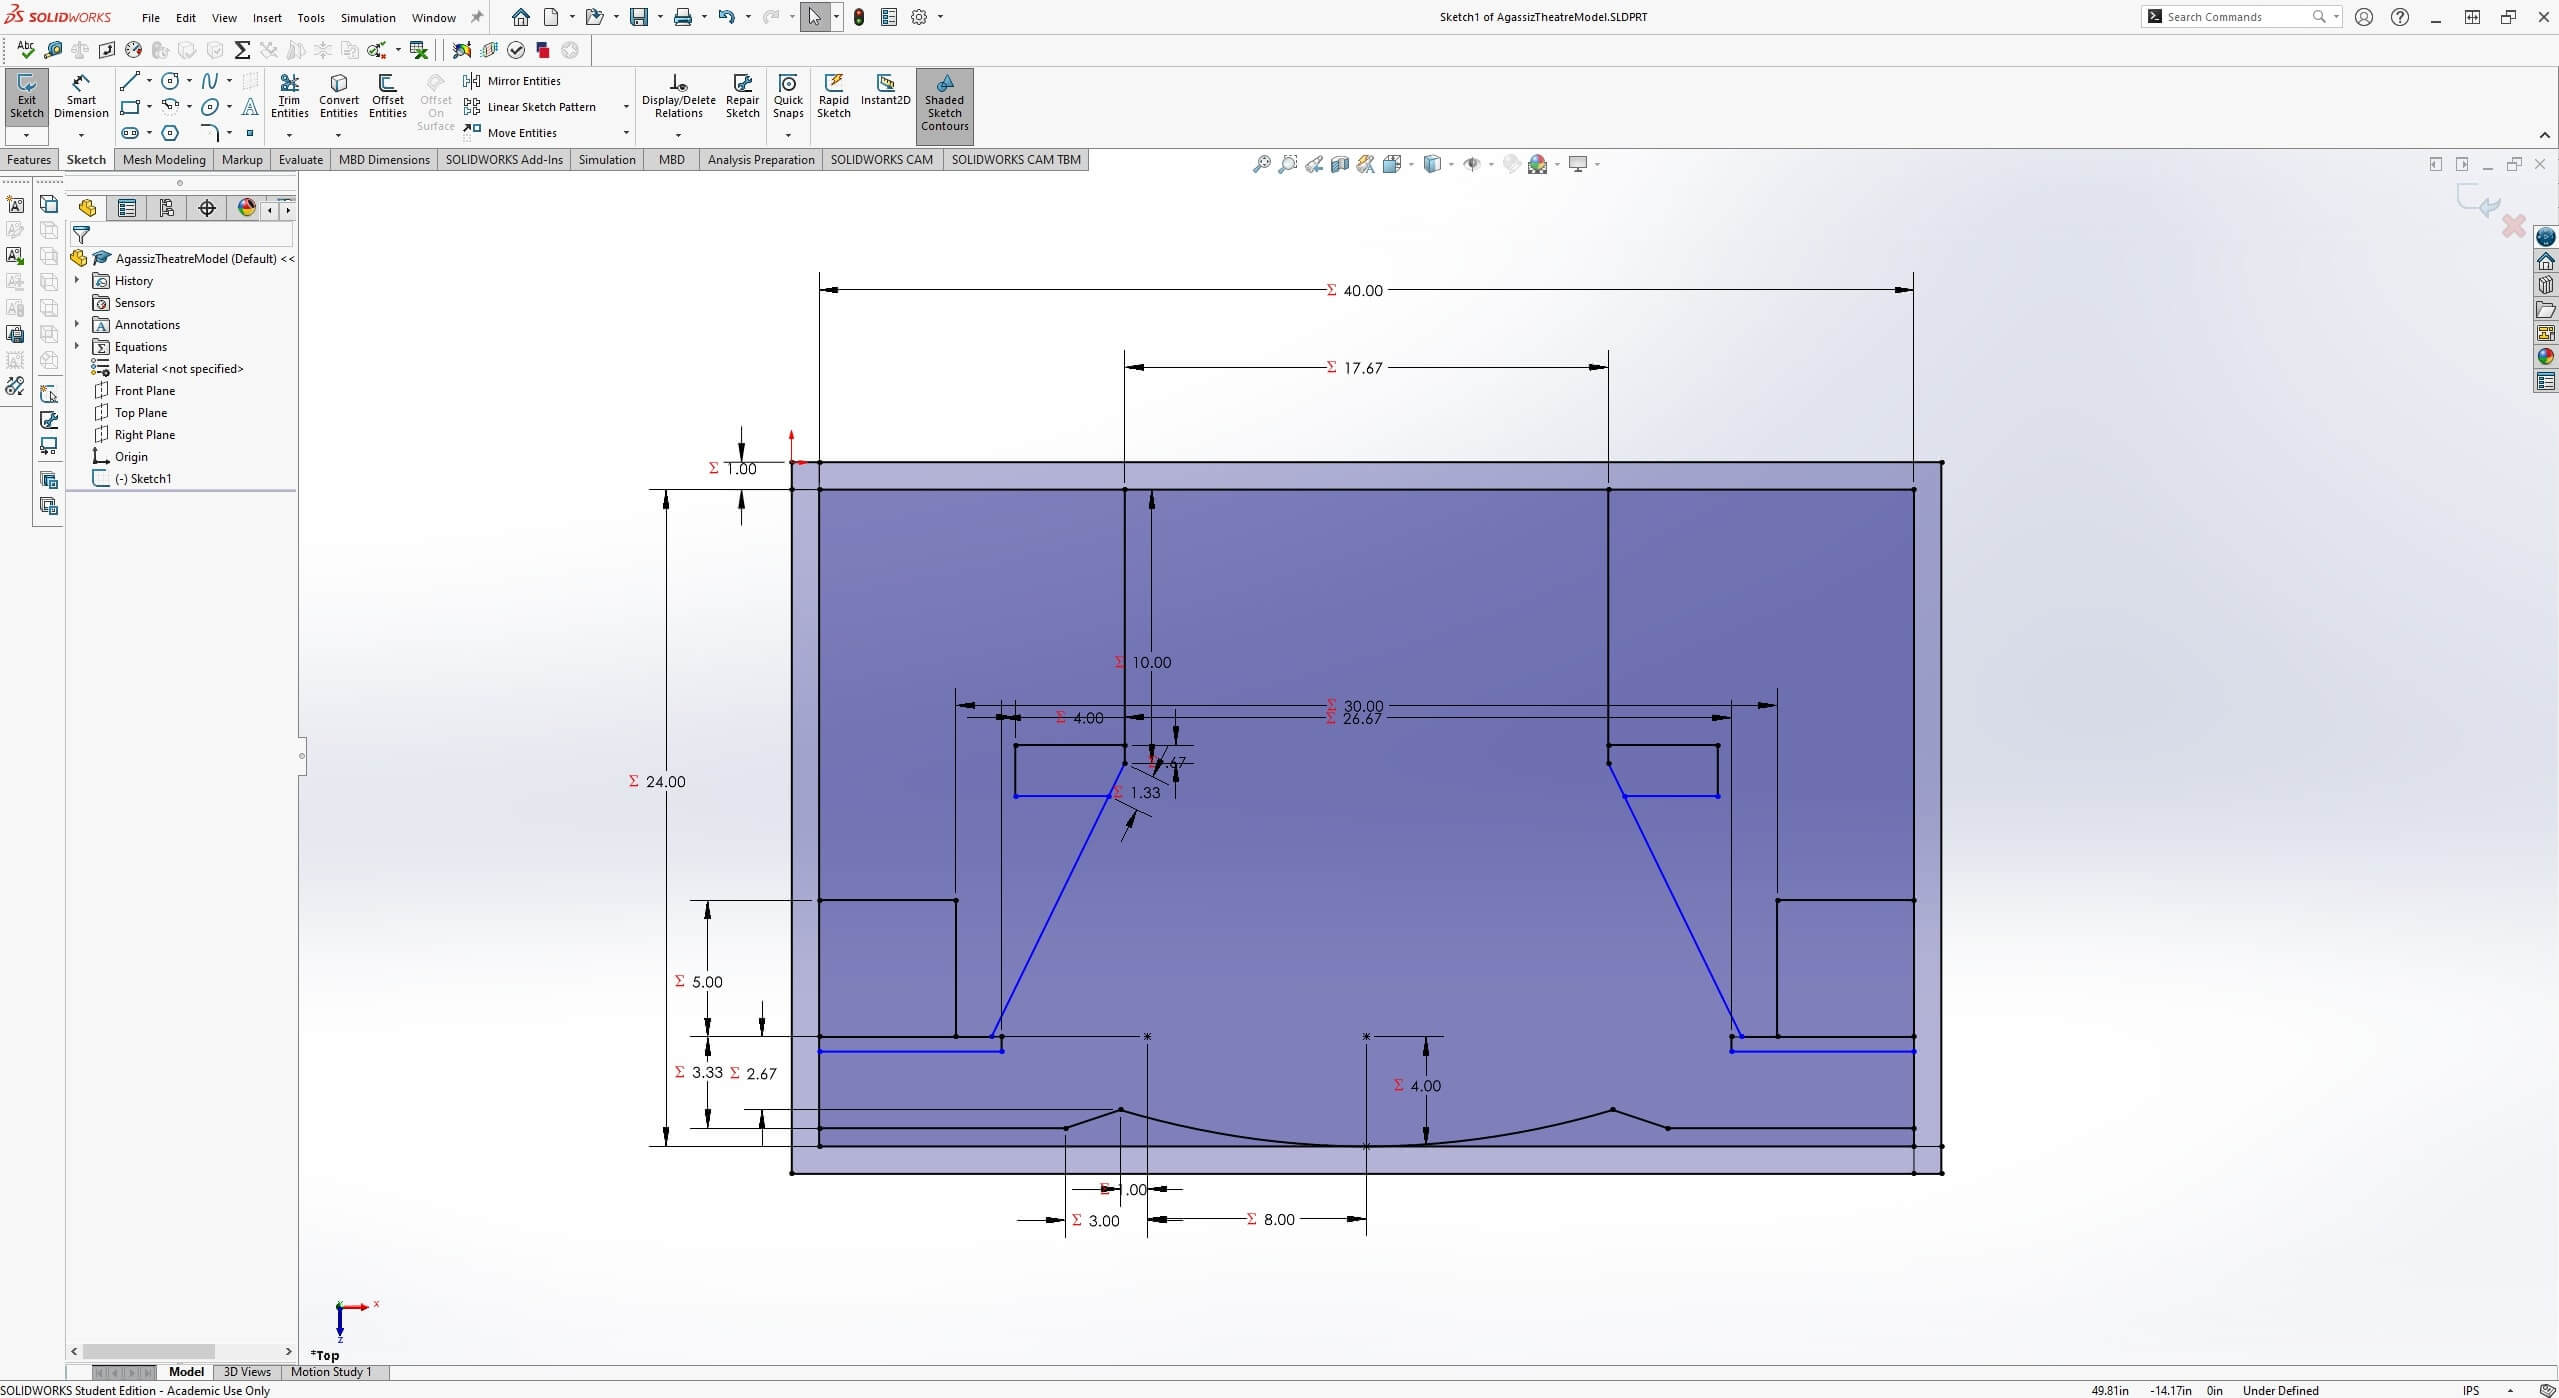Open the Appearances color ball task pane

tap(2546, 357)
